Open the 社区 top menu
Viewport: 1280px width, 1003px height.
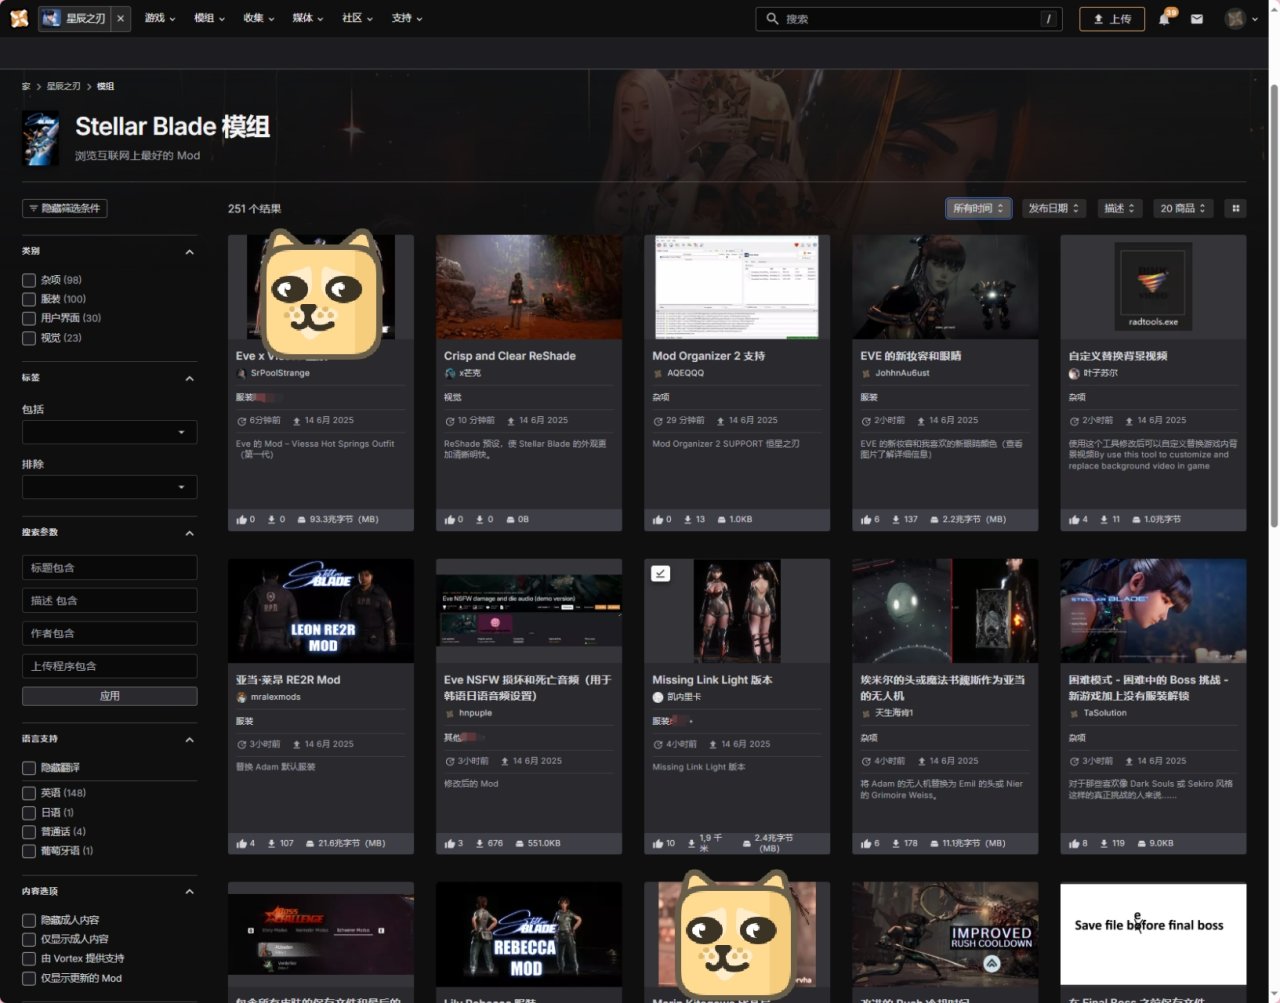pyautogui.click(x=357, y=18)
